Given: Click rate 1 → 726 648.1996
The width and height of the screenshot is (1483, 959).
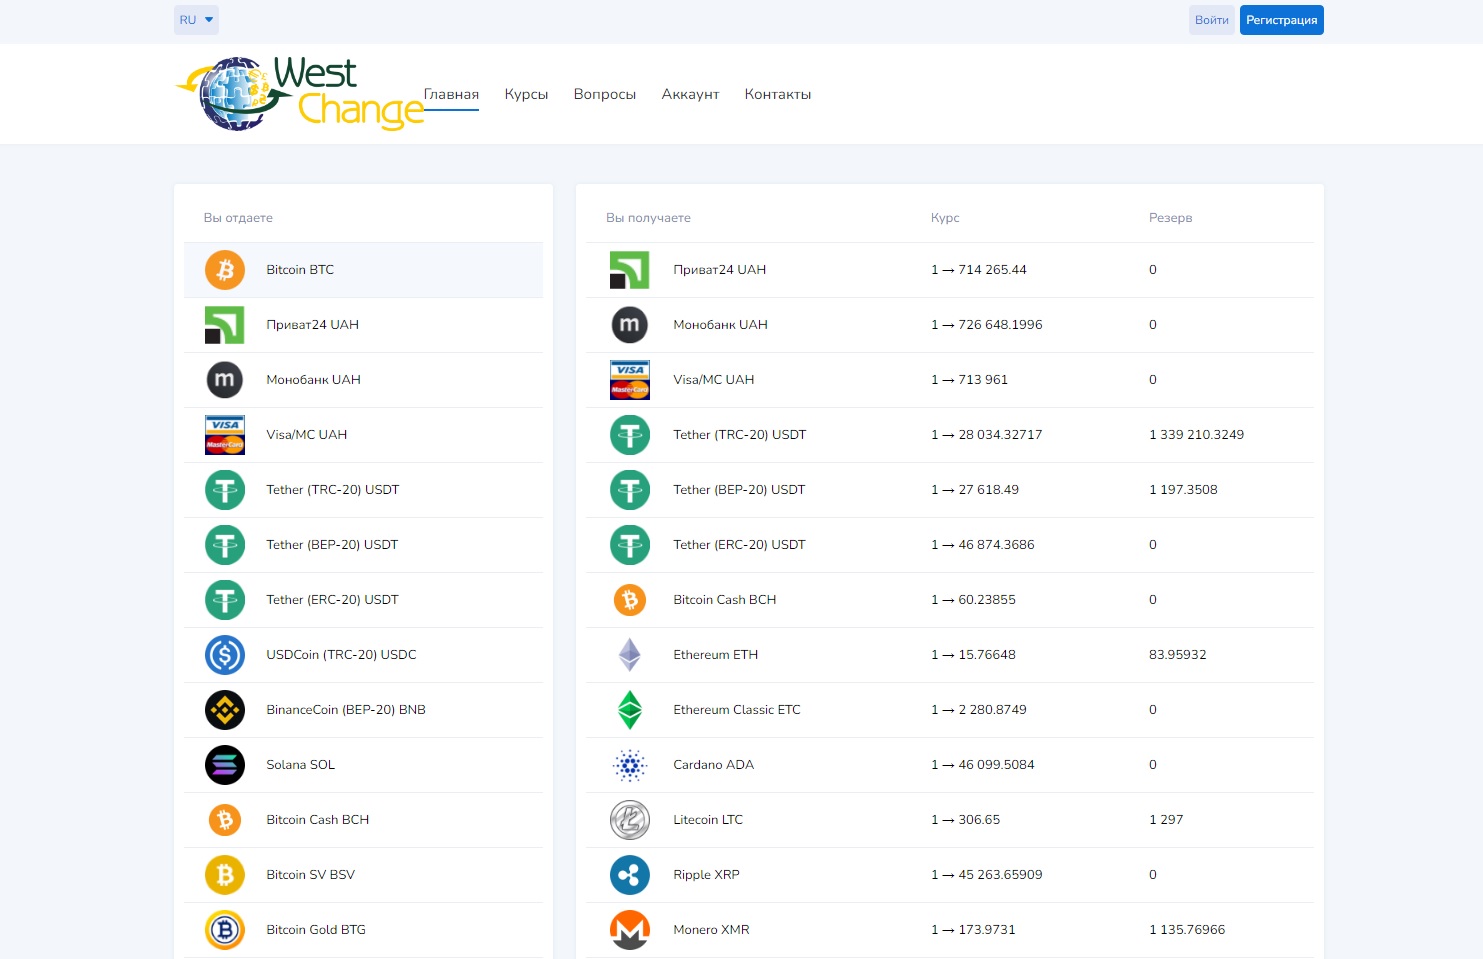Looking at the screenshot, I should click(x=986, y=325).
